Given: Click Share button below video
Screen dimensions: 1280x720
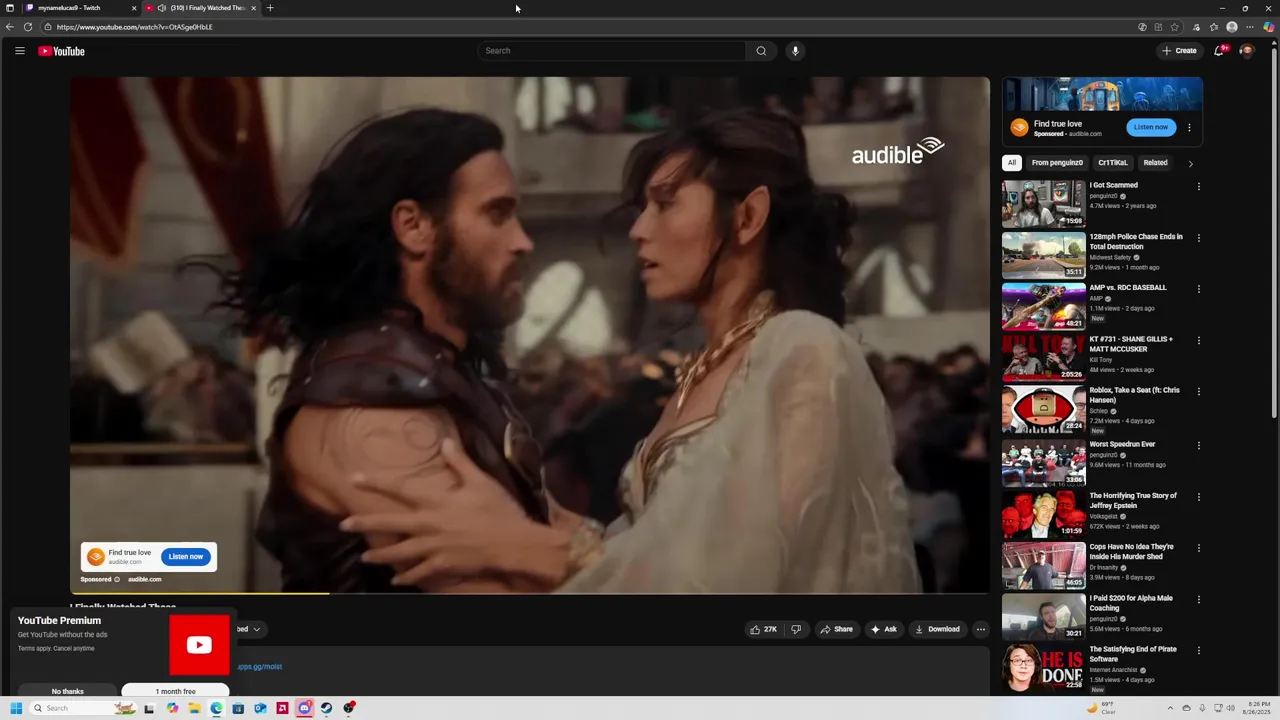Looking at the screenshot, I should 836,629.
